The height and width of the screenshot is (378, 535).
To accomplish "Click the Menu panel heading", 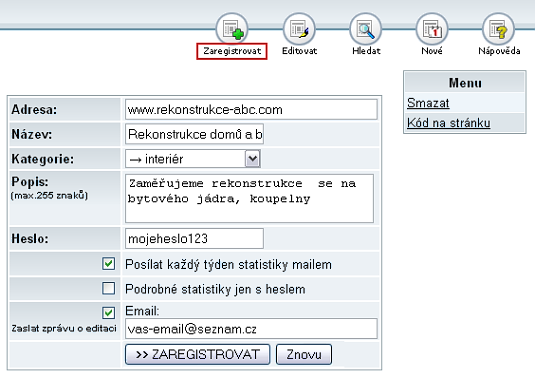I will point(465,83).
